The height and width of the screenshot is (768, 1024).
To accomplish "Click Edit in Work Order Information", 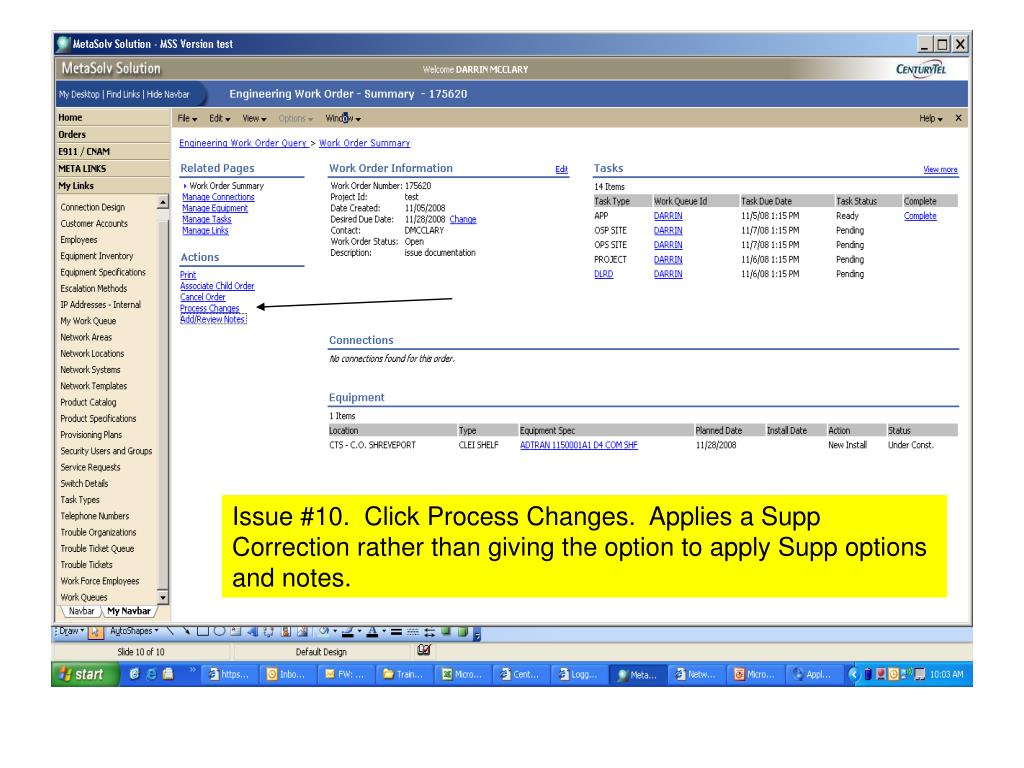I will (x=562, y=169).
